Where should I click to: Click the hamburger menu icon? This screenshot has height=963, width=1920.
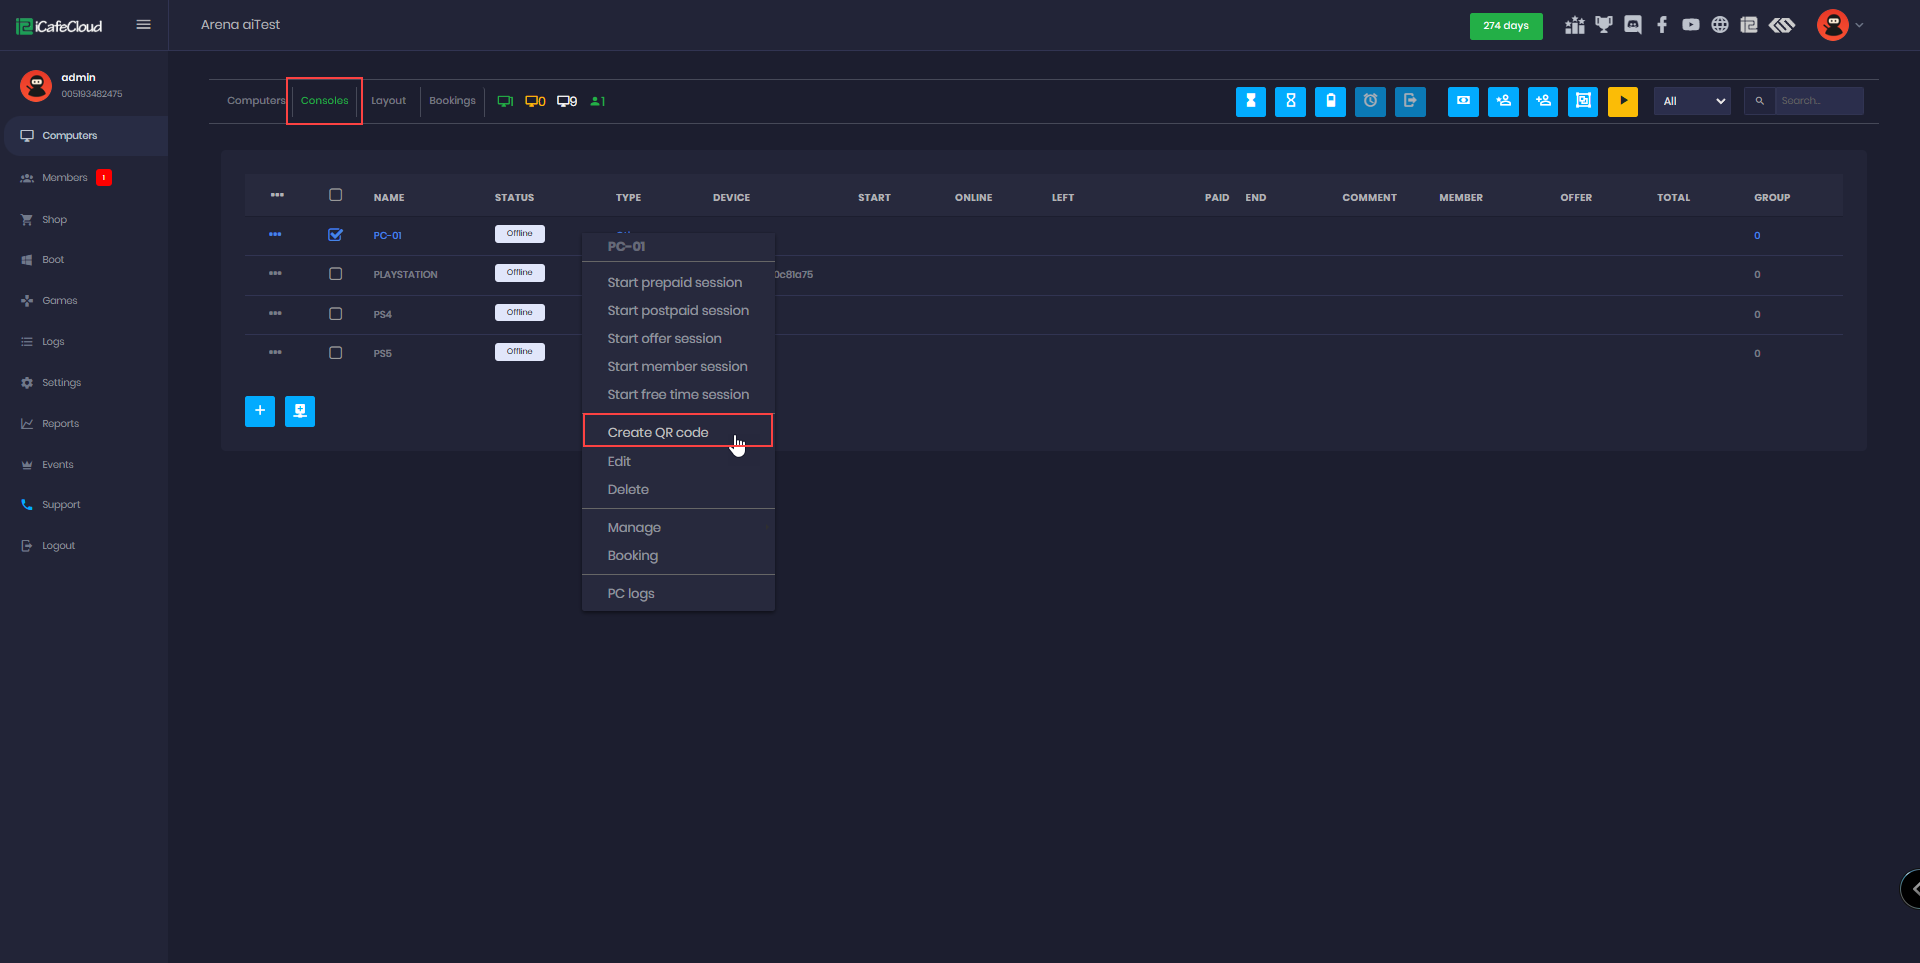click(x=144, y=25)
